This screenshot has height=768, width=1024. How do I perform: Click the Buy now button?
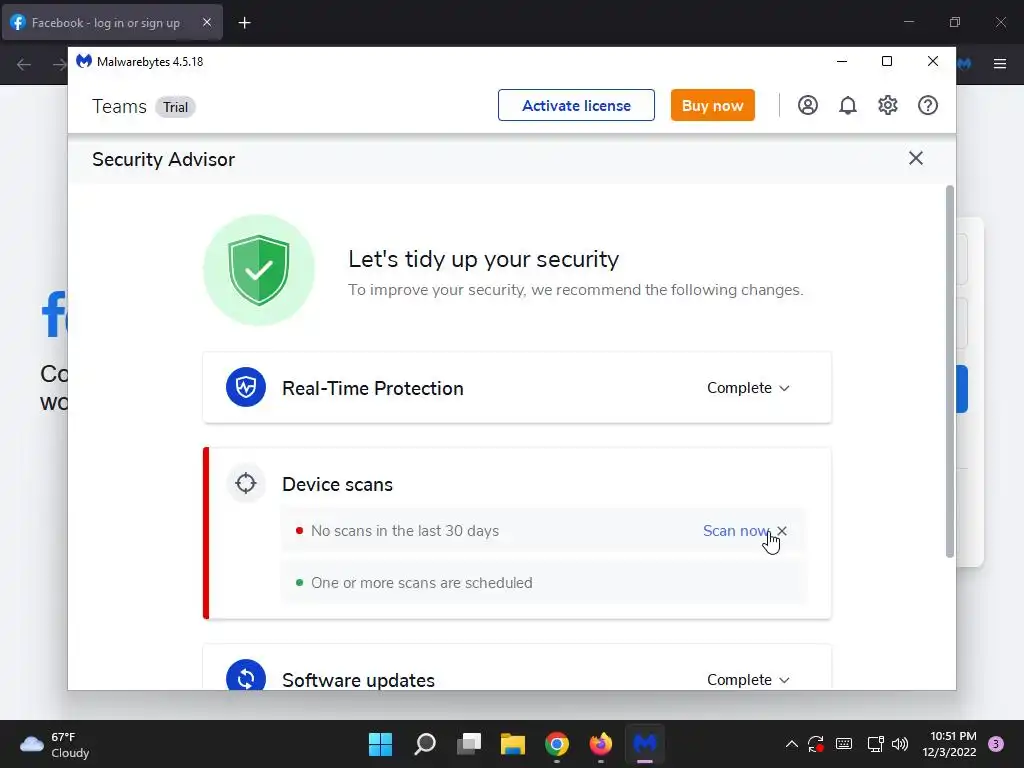(x=712, y=105)
